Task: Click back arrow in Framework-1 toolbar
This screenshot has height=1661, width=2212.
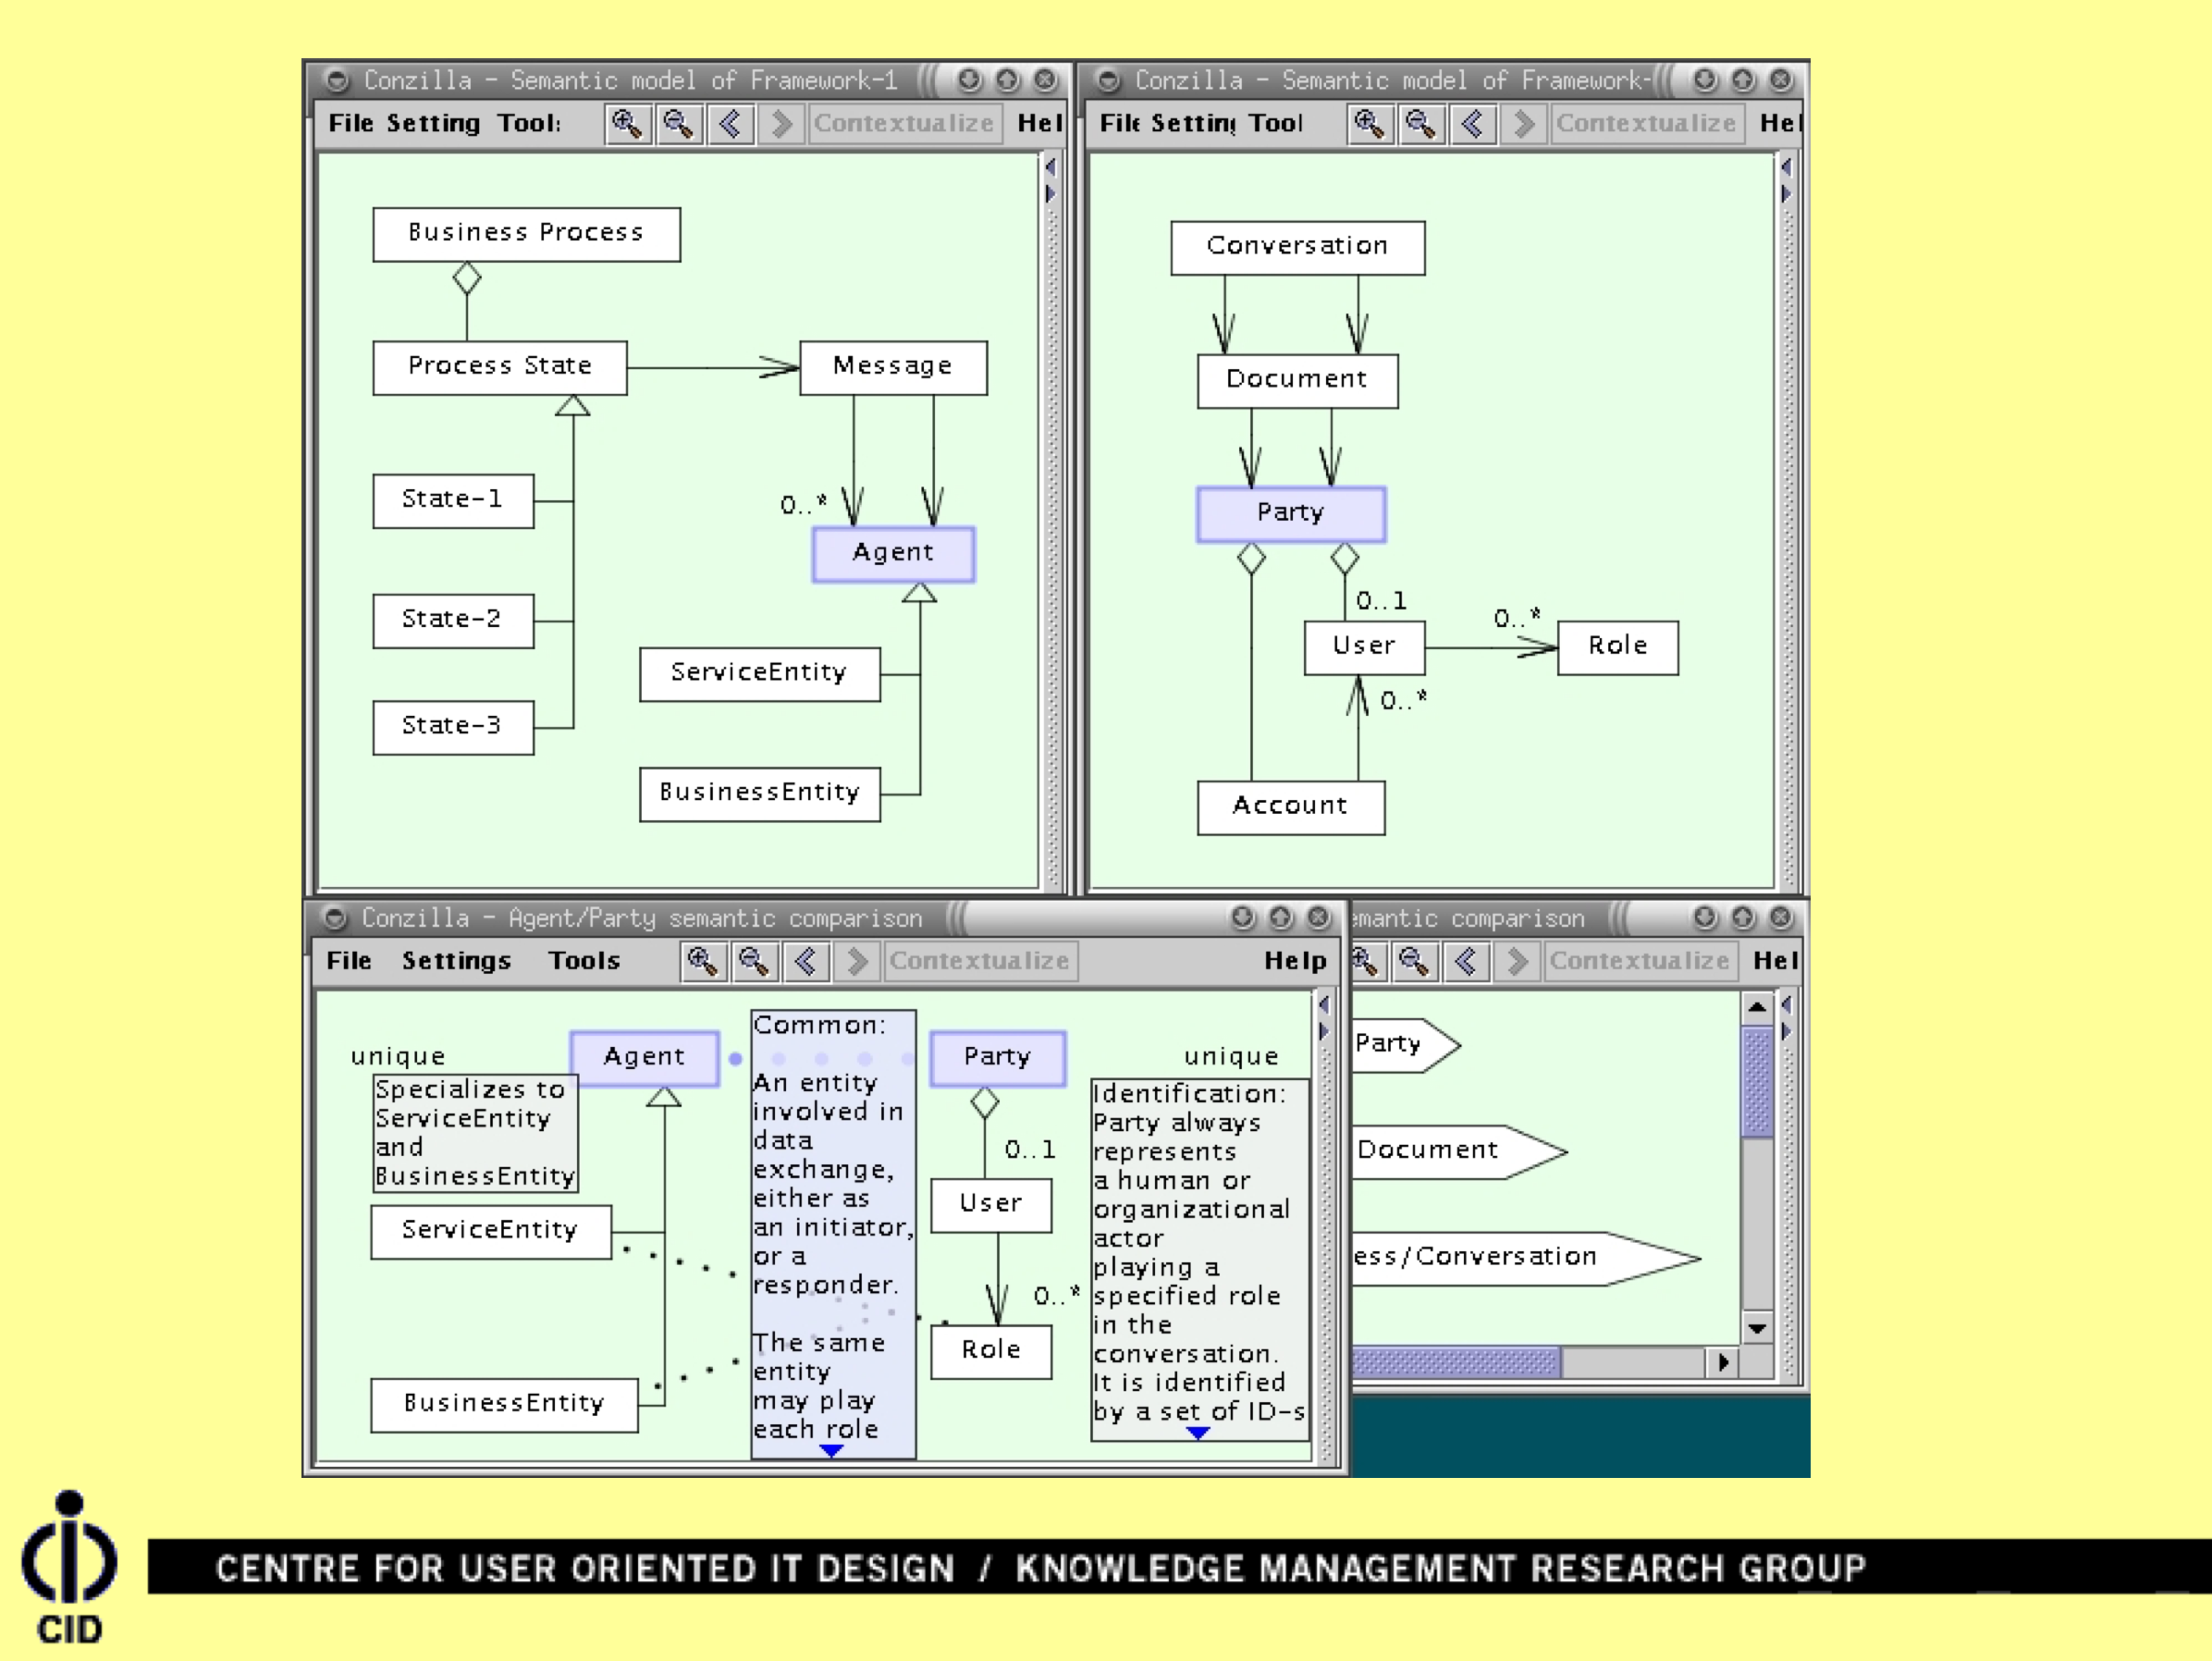Action: point(731,124)
